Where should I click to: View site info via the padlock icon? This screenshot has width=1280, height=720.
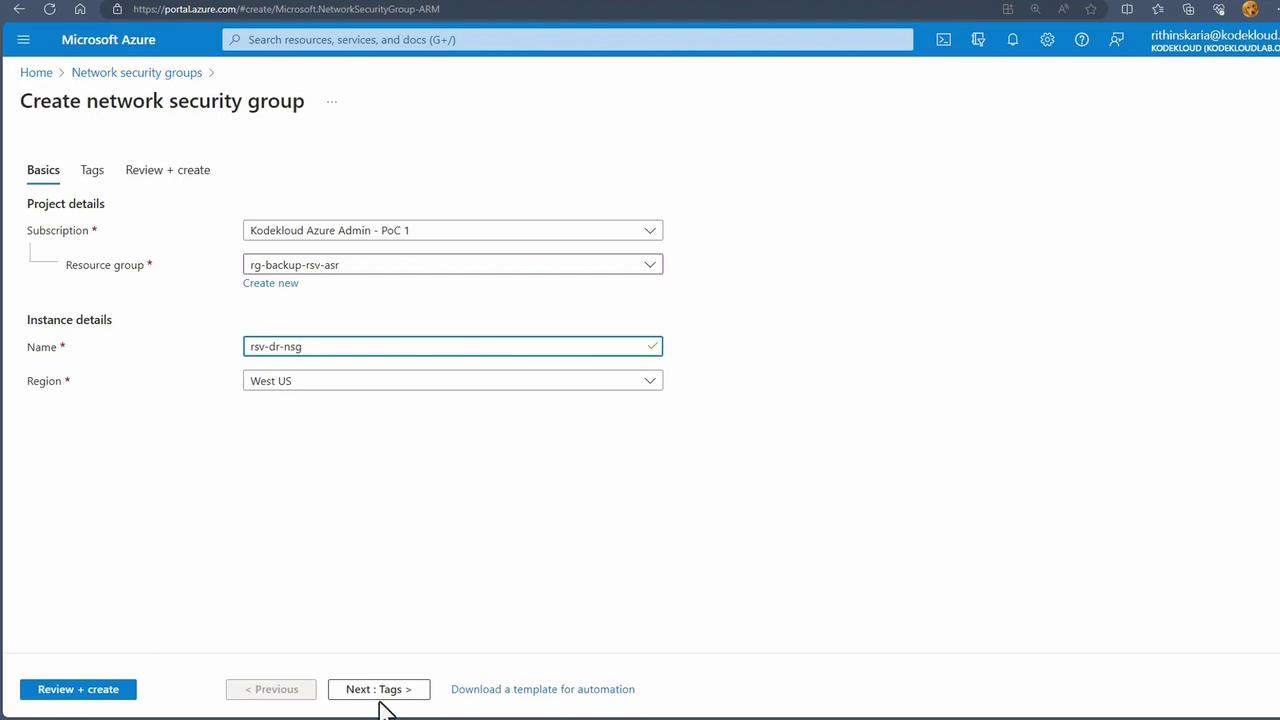pos(117,9)
